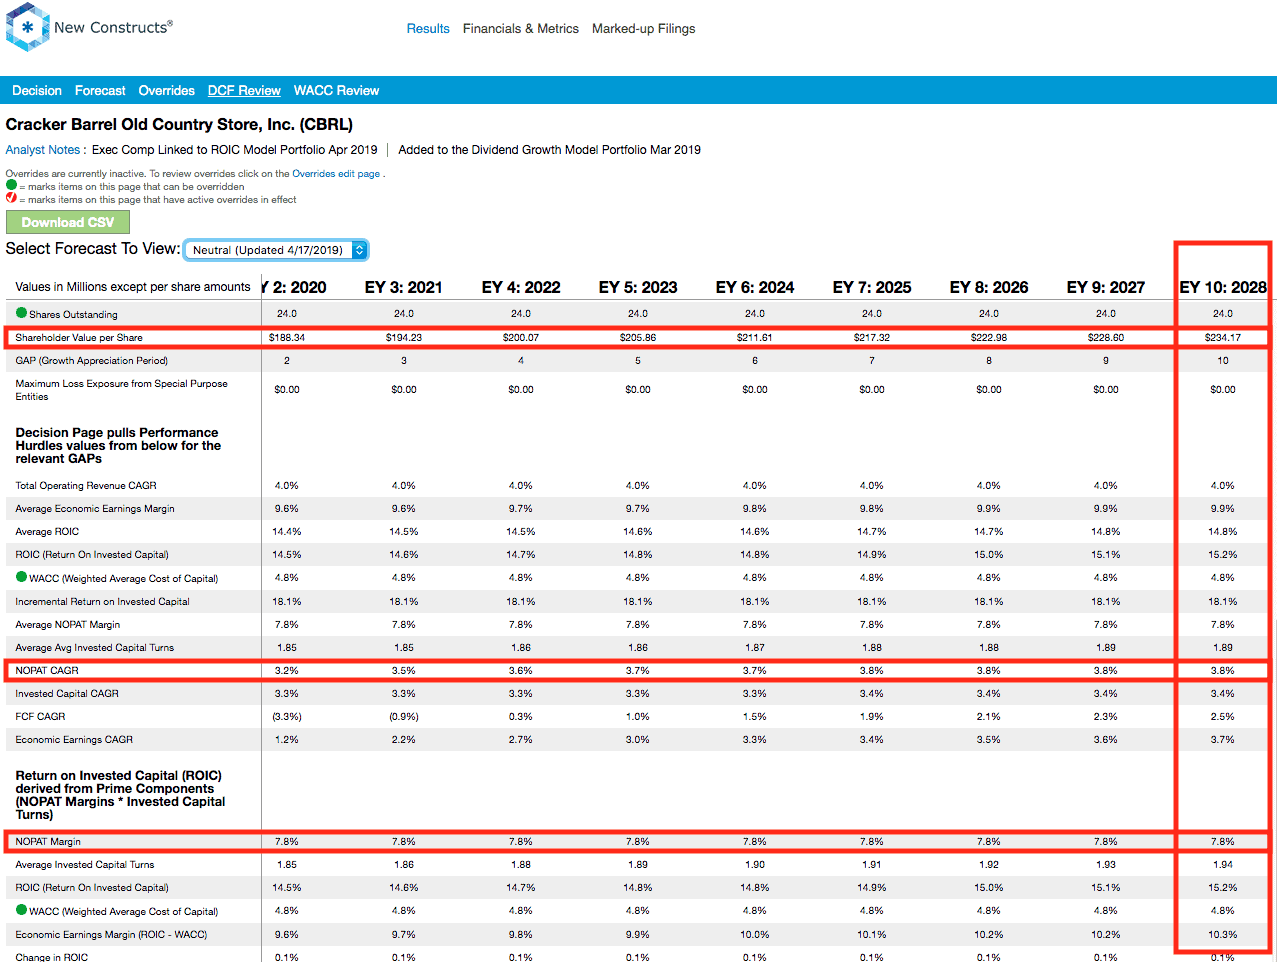1277x962 pixels.
Task: Click the New Constructs logo
Action: point(89,27)
